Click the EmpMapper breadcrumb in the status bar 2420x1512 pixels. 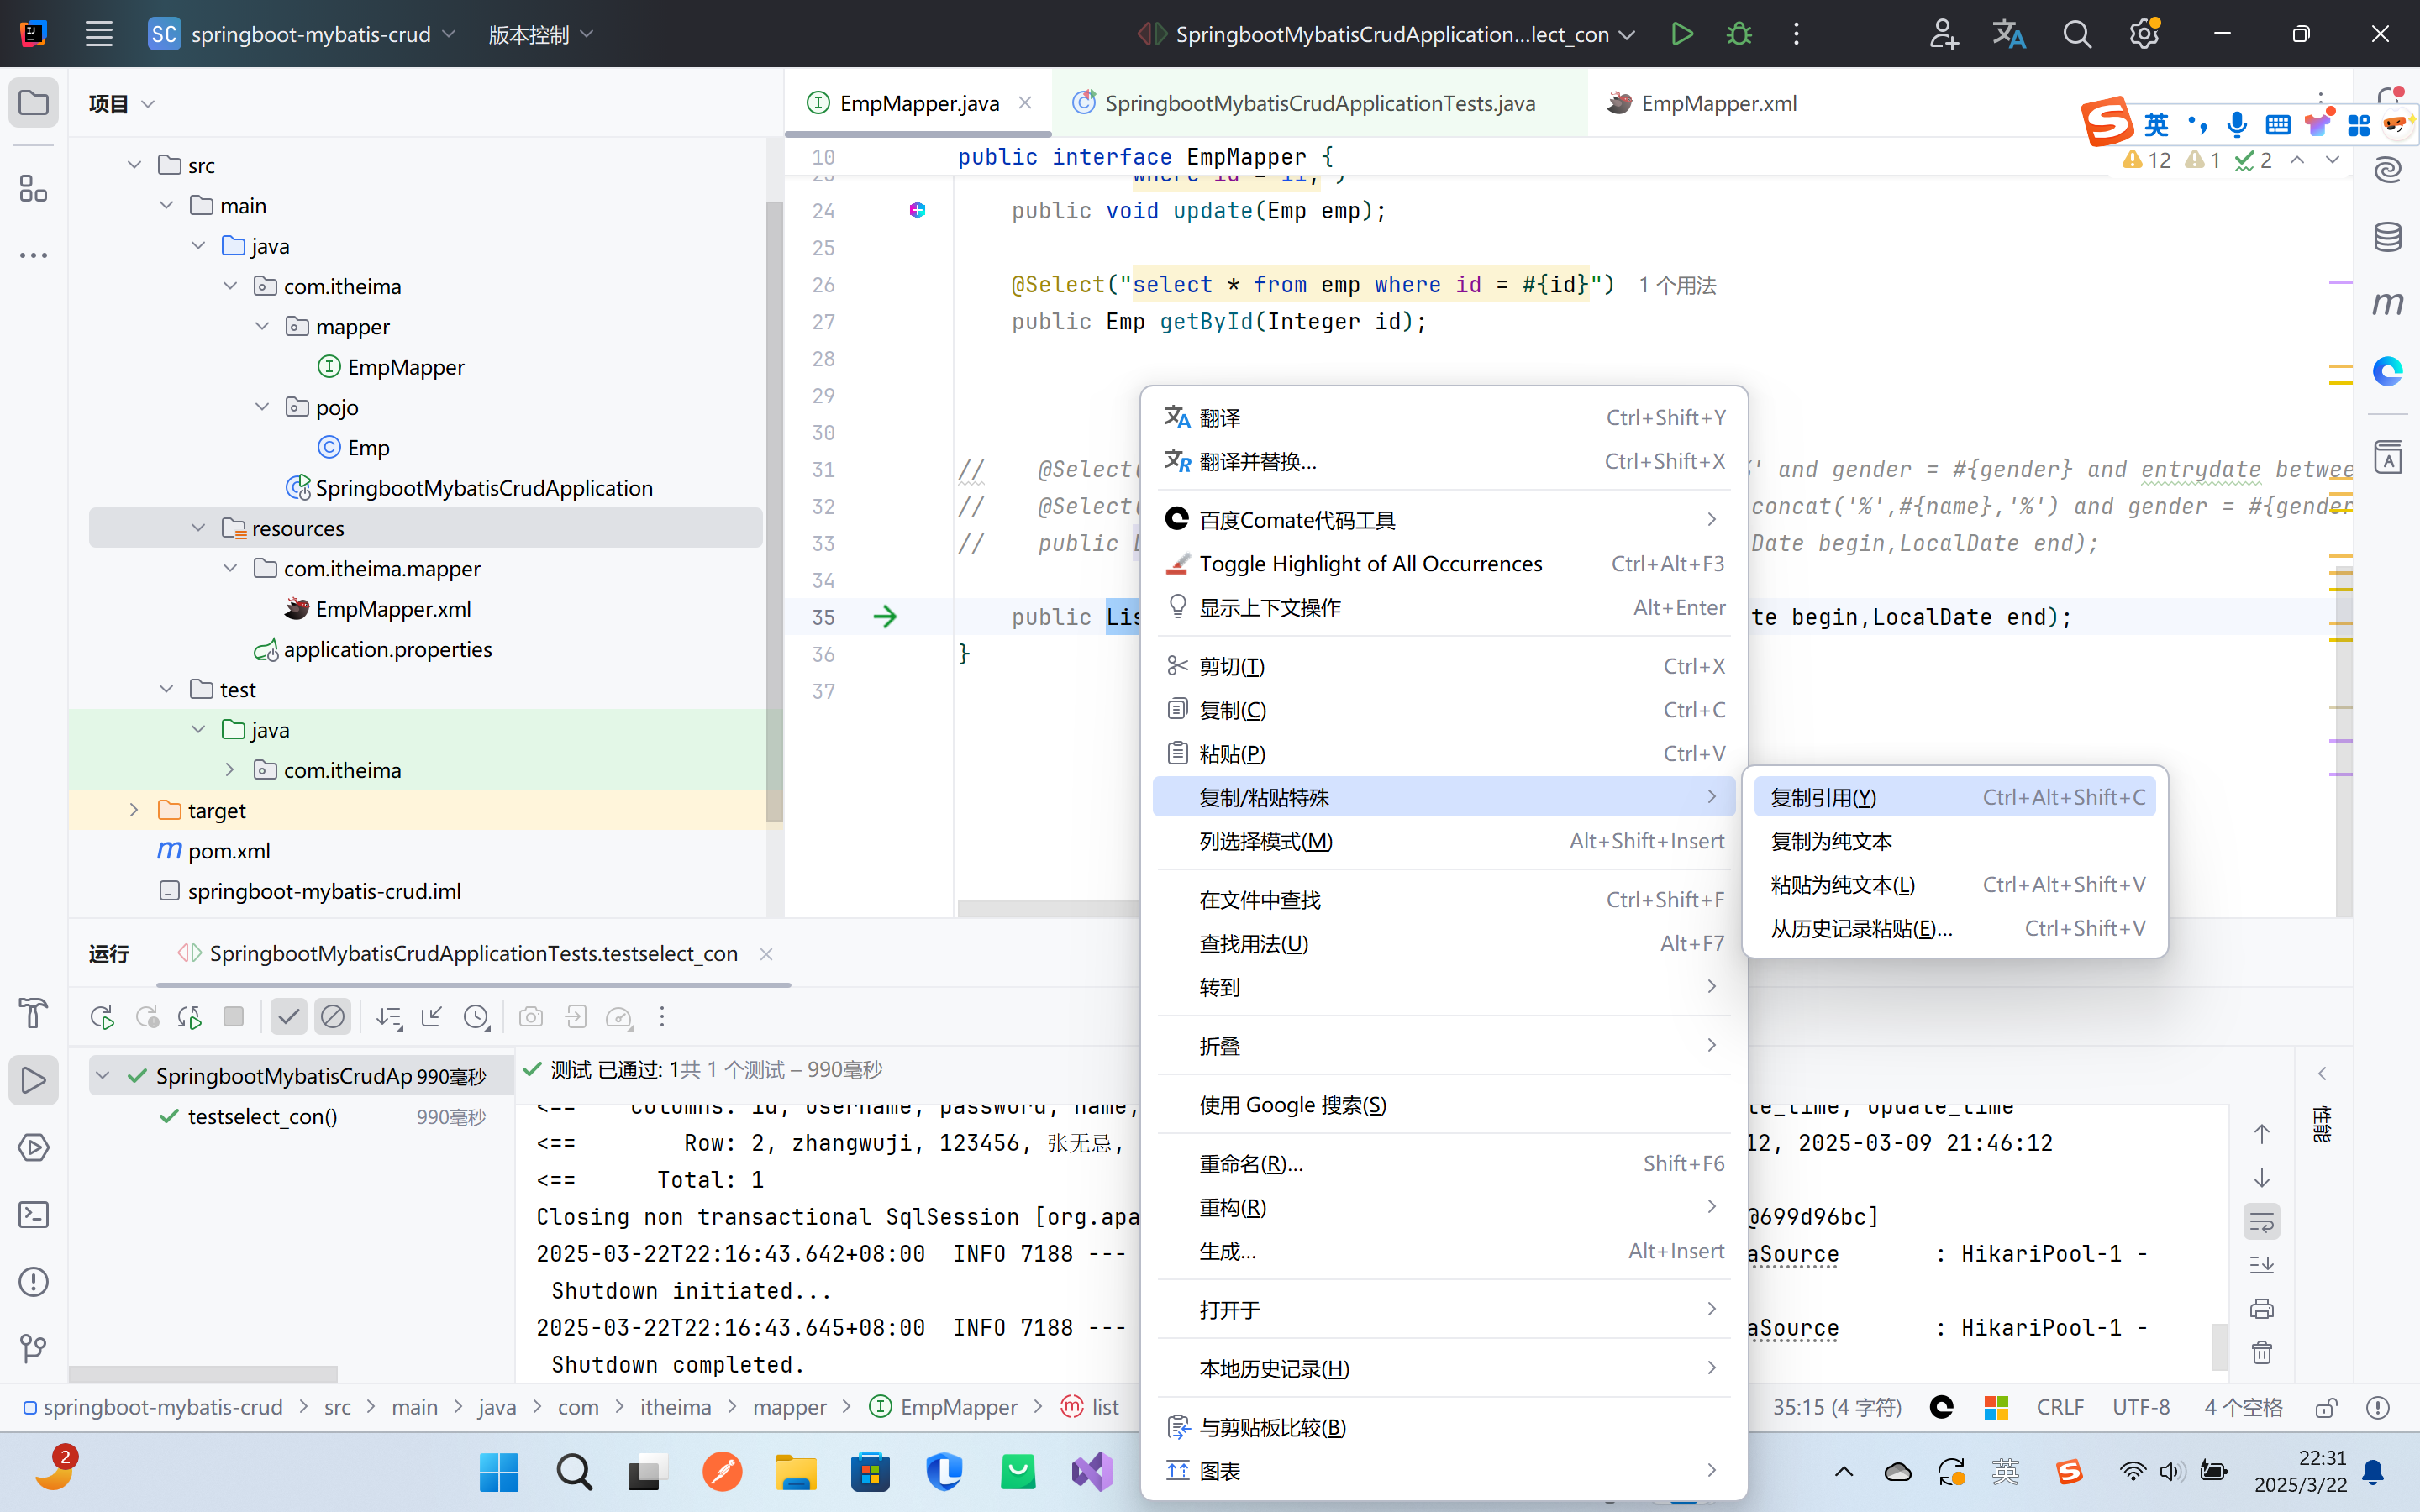957,1407
